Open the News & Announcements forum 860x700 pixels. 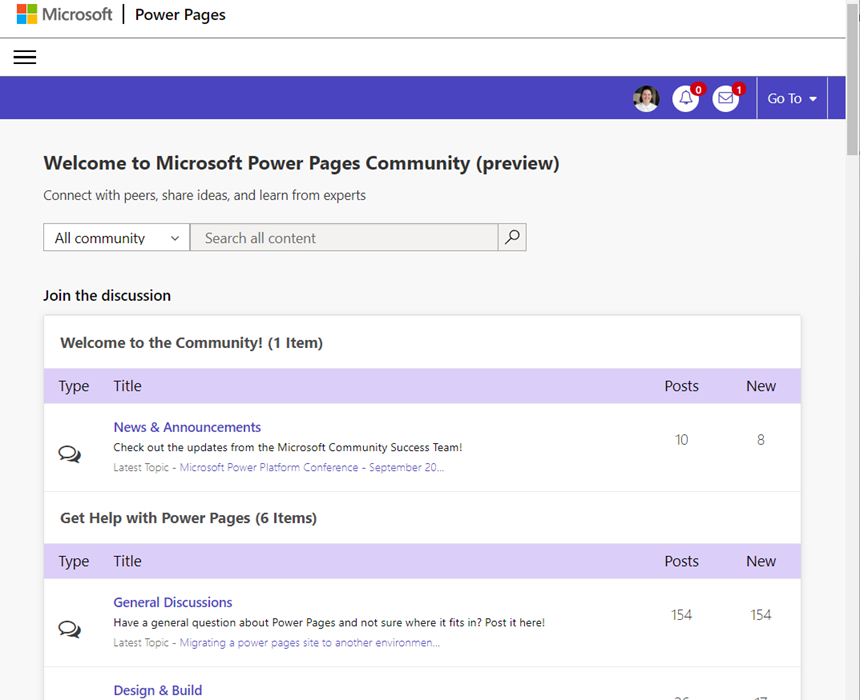tap(187, 427)
